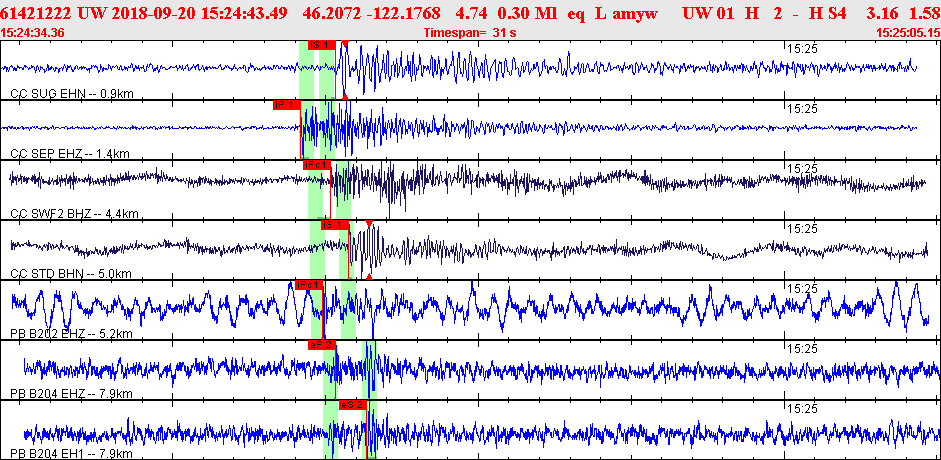Click the 15:25 time tick on the B204 EH1 row
This screenshot has height=460, width=941.
[x=802, y=409]
